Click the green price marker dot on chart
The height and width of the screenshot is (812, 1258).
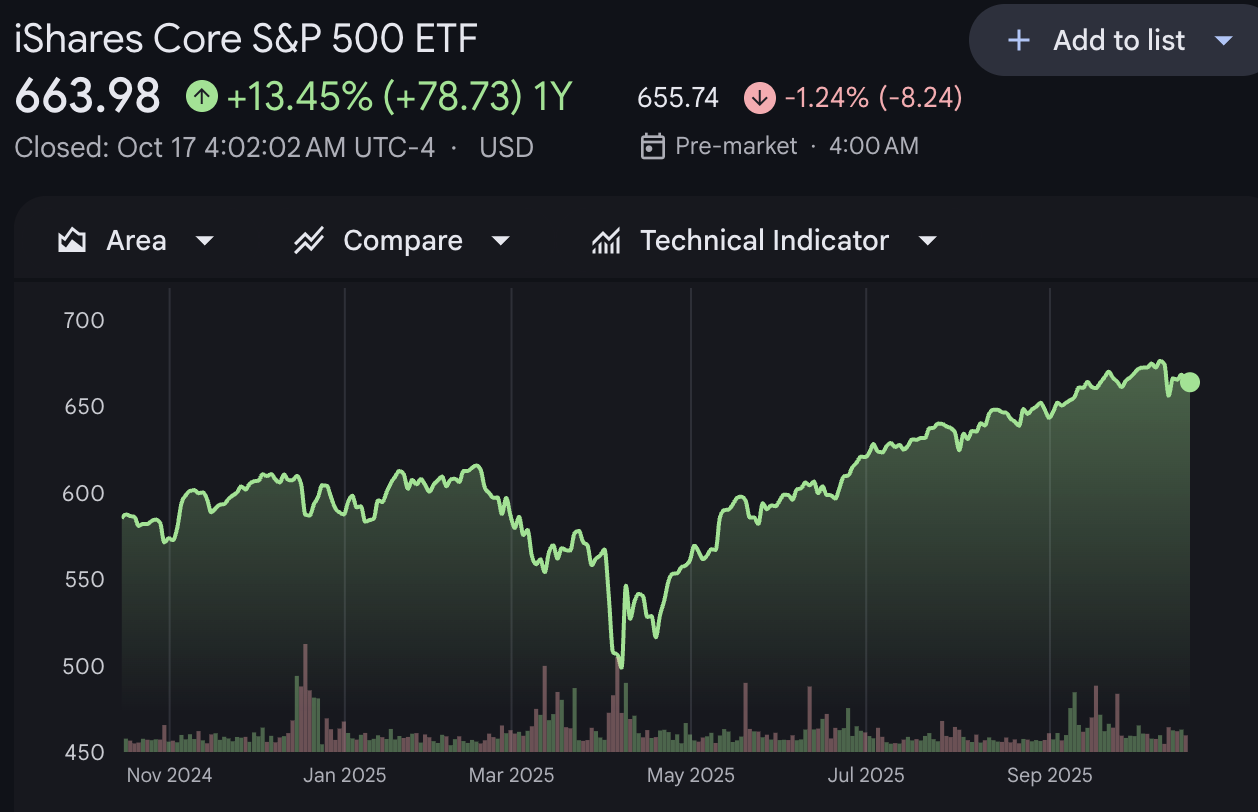(1190, 381)
